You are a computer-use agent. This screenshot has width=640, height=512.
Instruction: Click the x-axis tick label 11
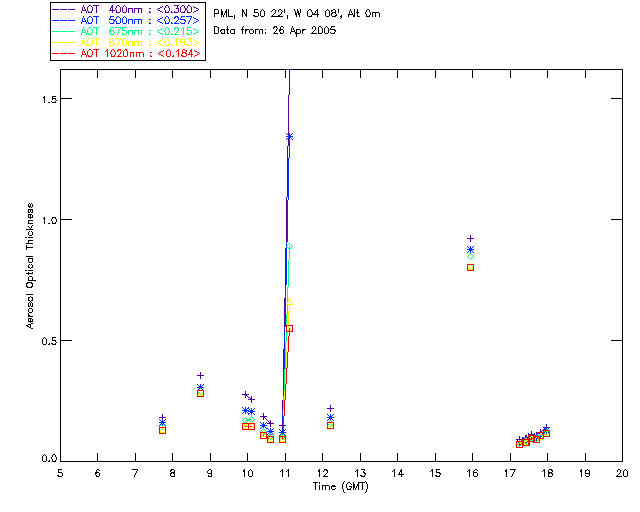tap(285, 473)
